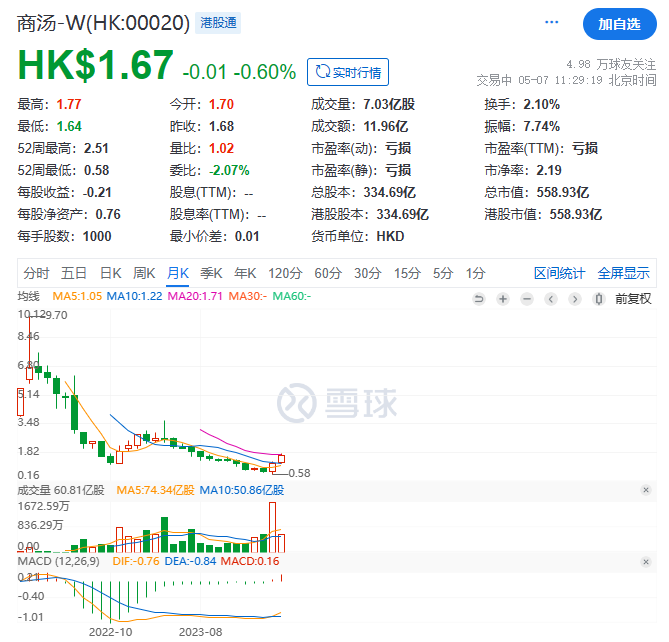Select the 年K chart tab
Image resolution: width=669 pixels, height=642 pixels.
pyautogui.click(x=245, y=273)
